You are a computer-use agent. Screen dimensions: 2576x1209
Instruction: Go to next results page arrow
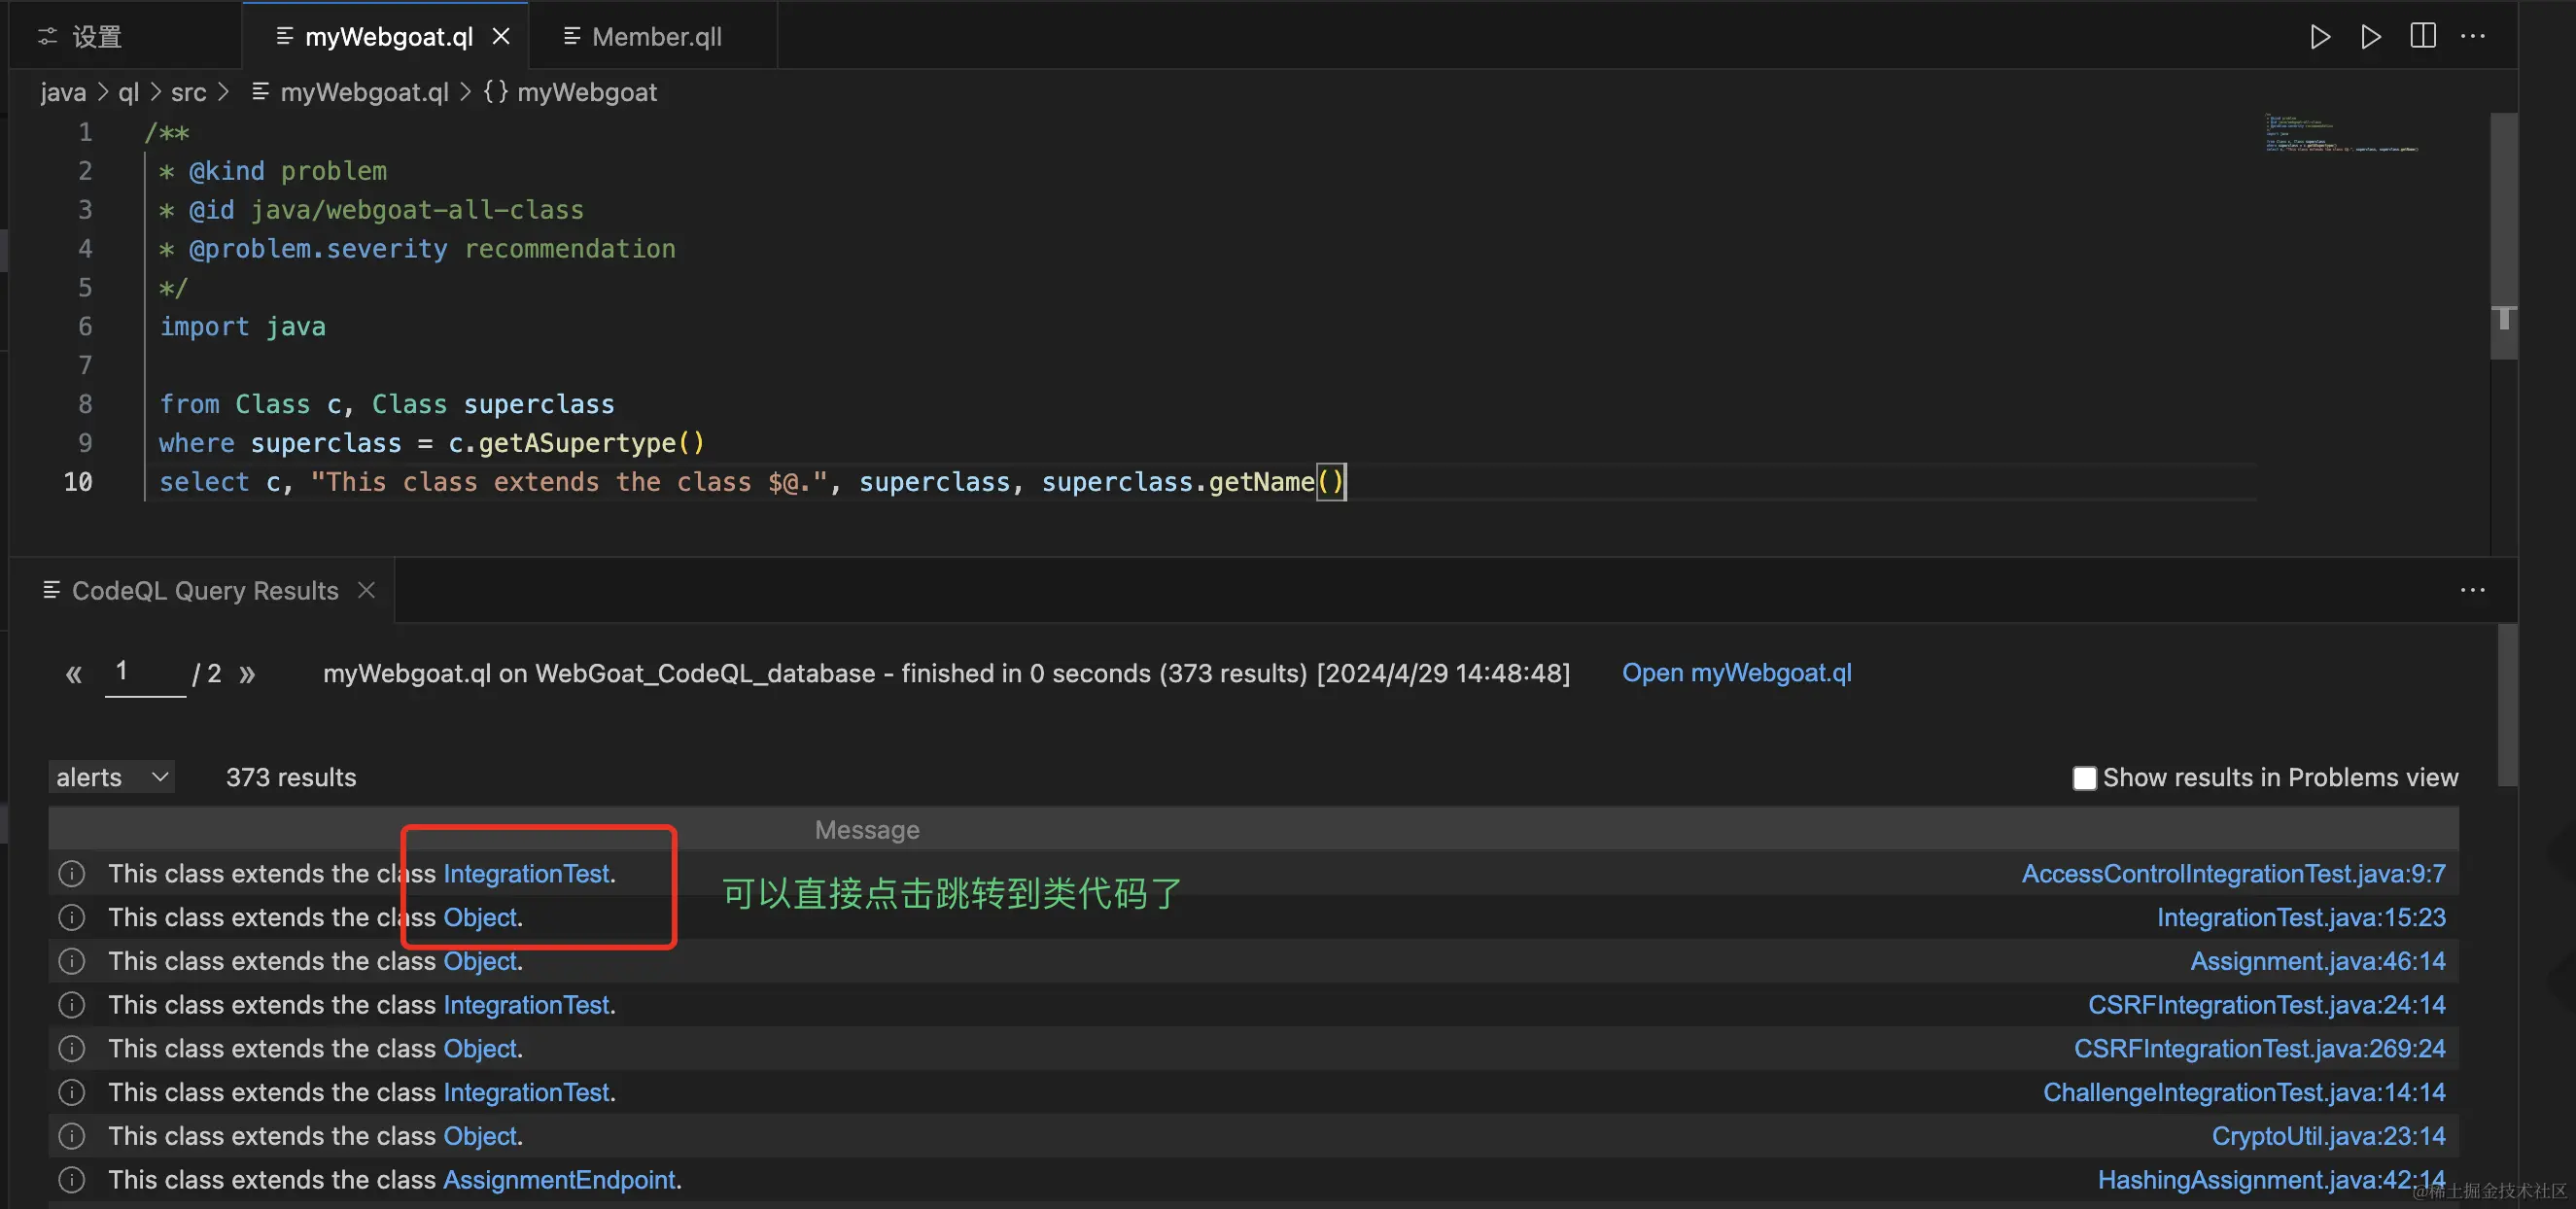coord(247,674)
